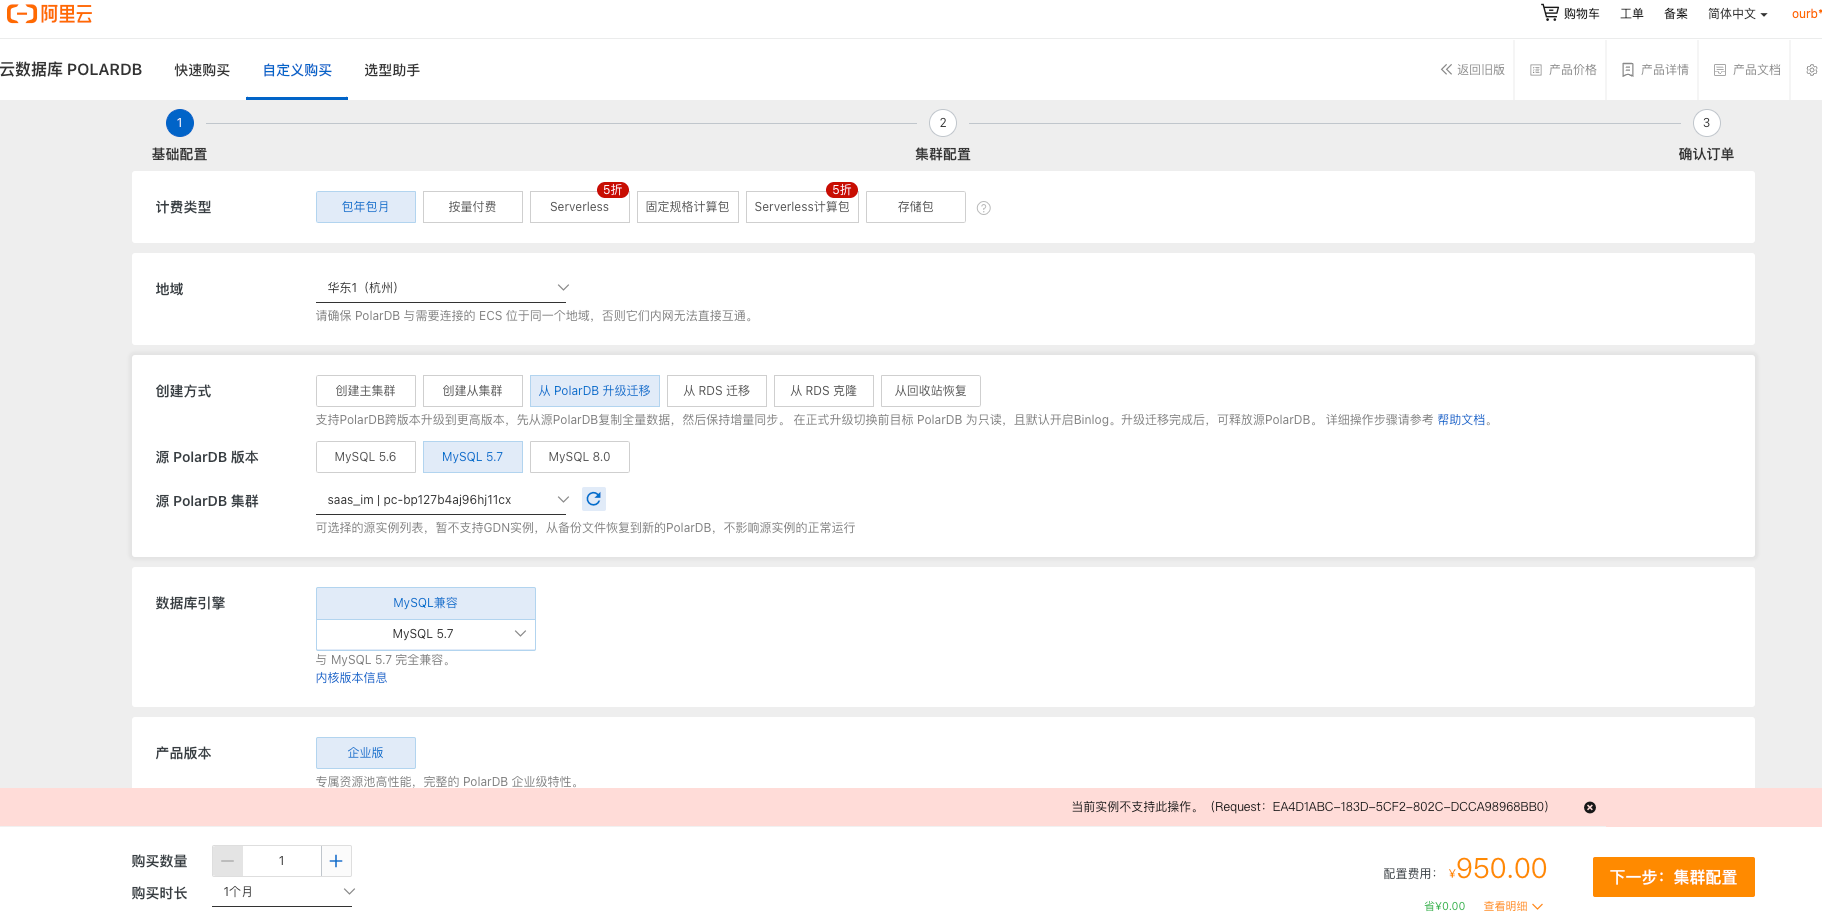Click the Alibaba Cloud logo
The width and height of the screenshot is (1822, 919).
49,14
